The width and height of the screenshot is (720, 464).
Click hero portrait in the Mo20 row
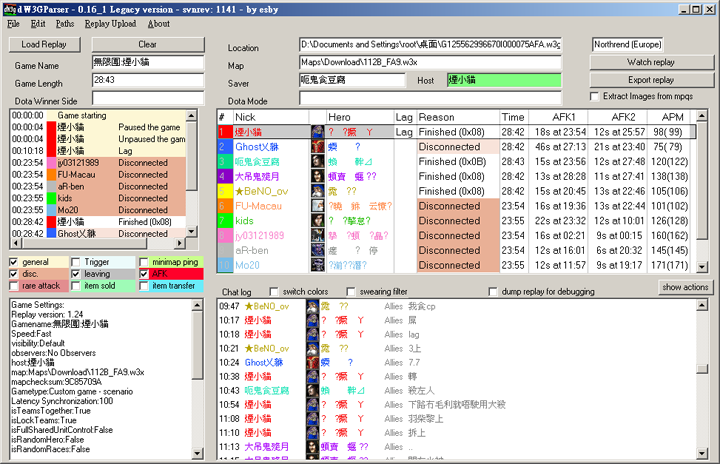click(317, 266)
